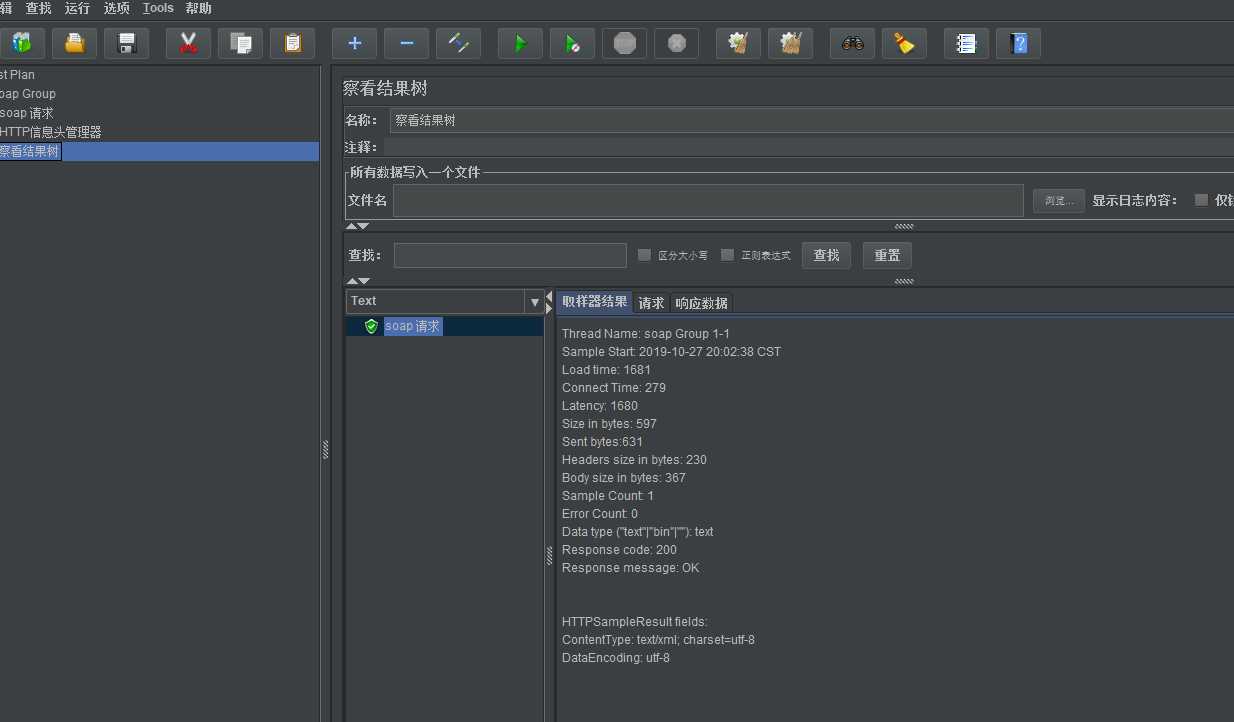Click the 'Thread Name: soap Group 1-1' line
This screenshot has height=722, width=1234.
[x=646, y=334]
